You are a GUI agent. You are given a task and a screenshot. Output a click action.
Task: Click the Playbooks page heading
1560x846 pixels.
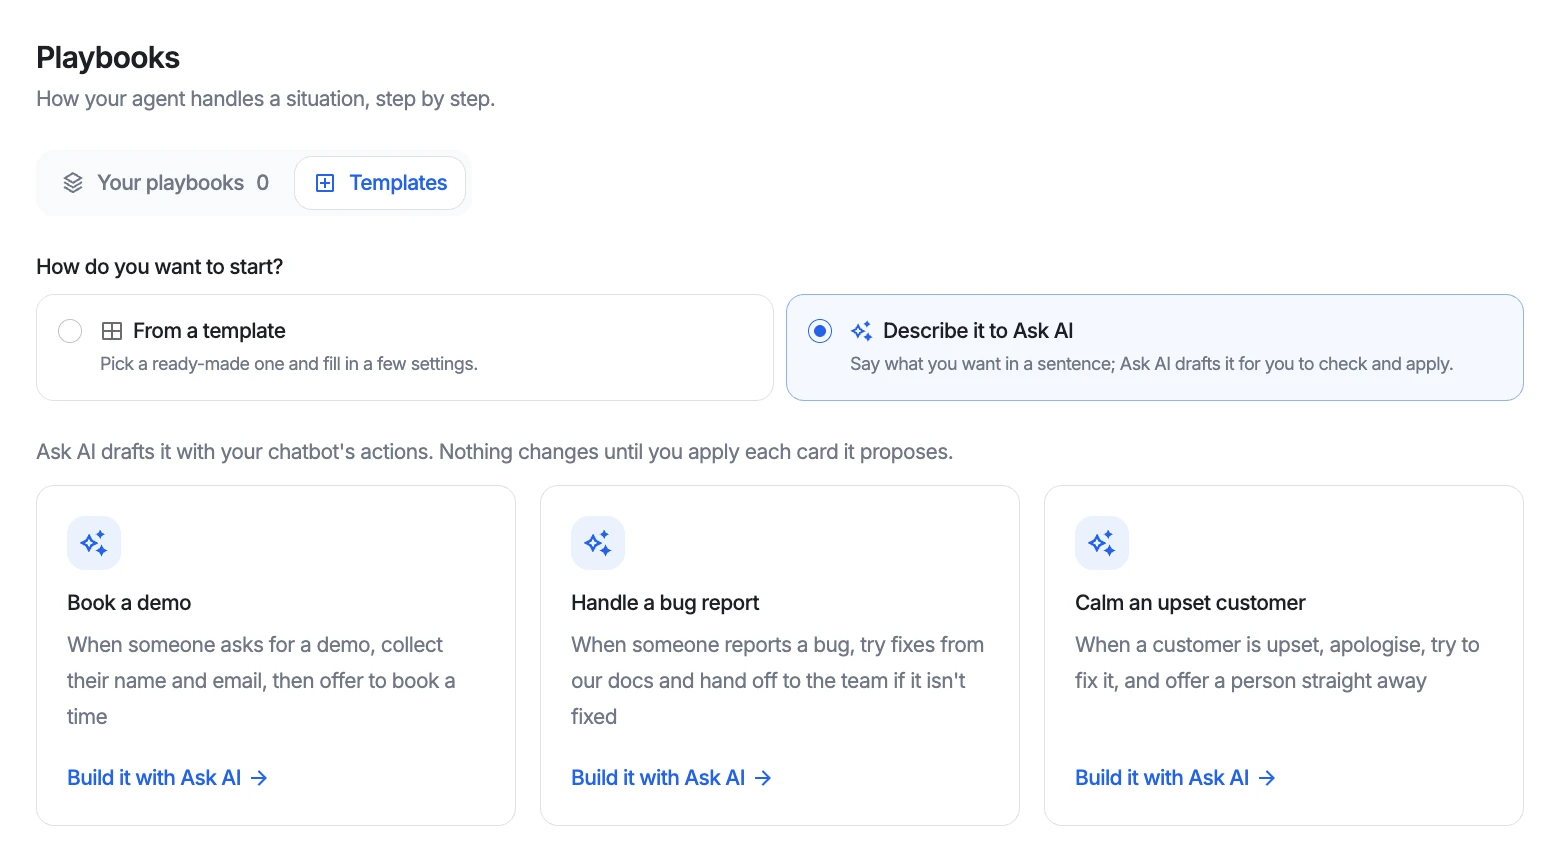pyautogui.click(x=108, y=58)
